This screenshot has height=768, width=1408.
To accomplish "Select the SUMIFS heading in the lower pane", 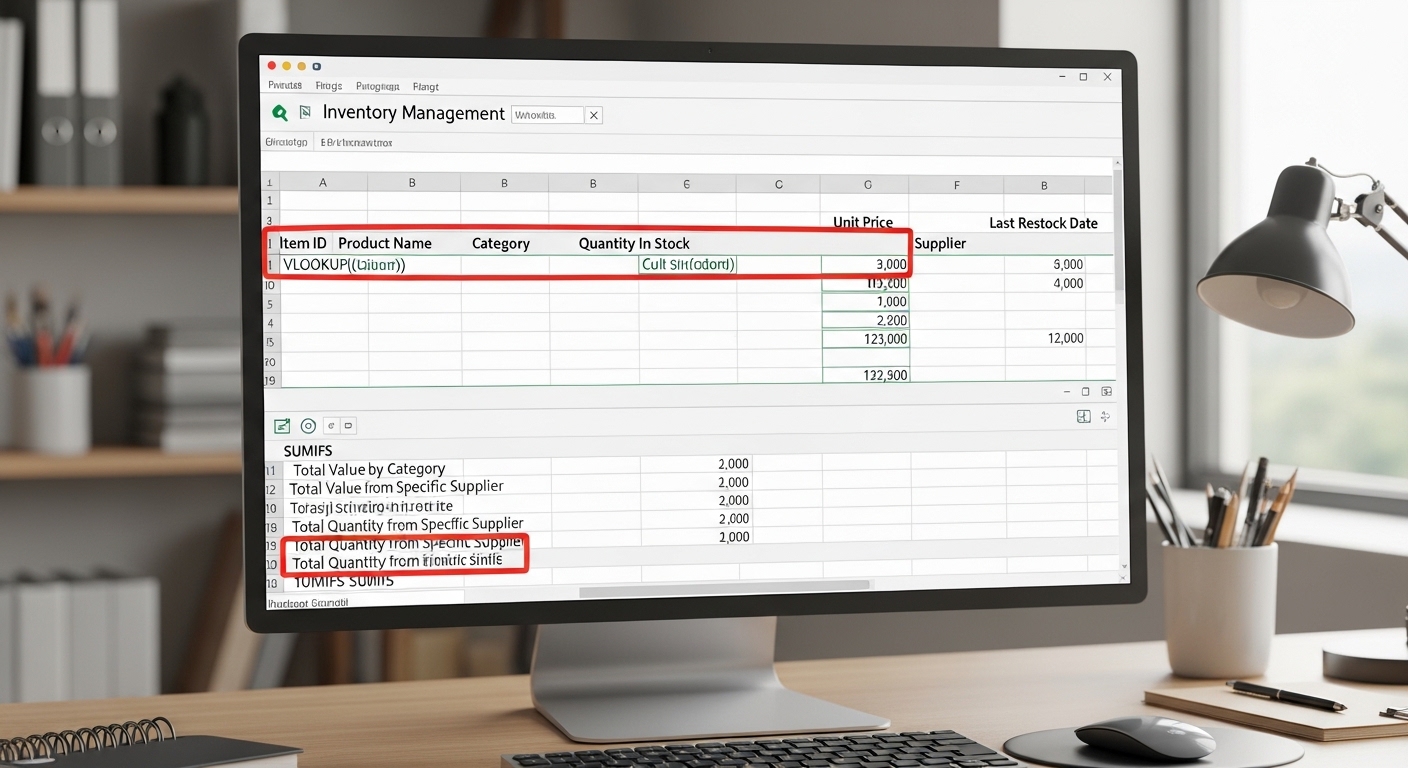I will pyautogui.click(x=308, y=451).
